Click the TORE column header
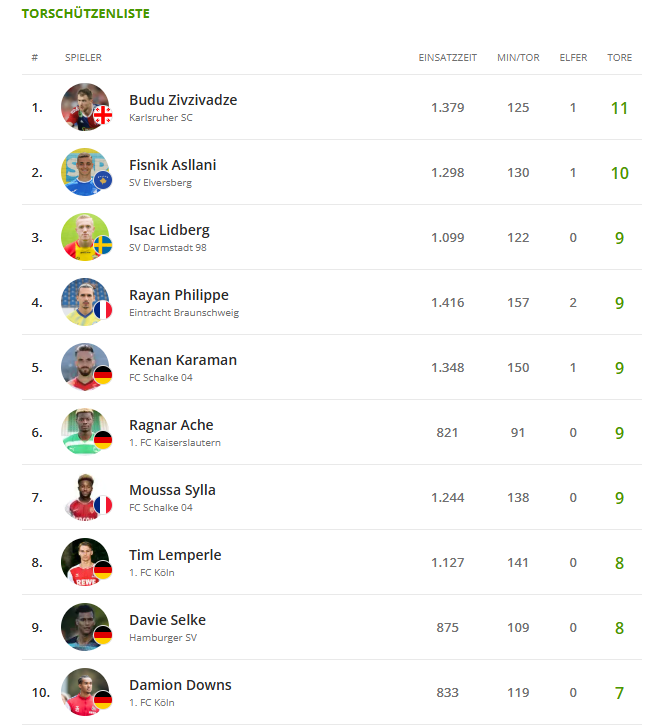The image size is (656, 725). tap(619, 58)
